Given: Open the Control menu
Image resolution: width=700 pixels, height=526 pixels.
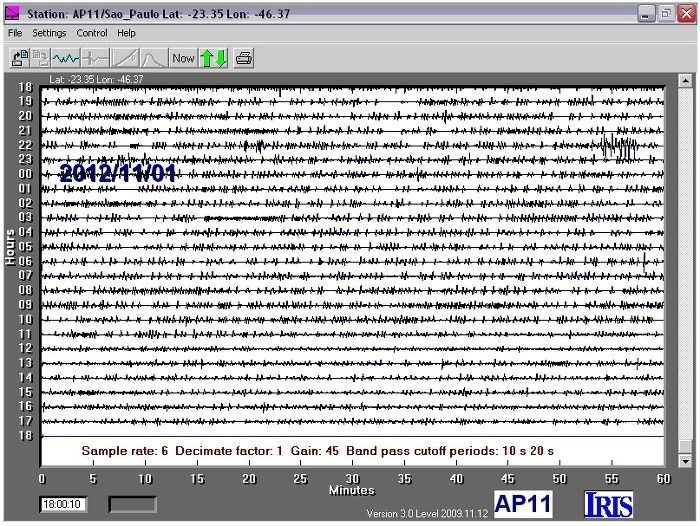Looking at the screenshot, I should pyautogui.click(x=92, y=33).
